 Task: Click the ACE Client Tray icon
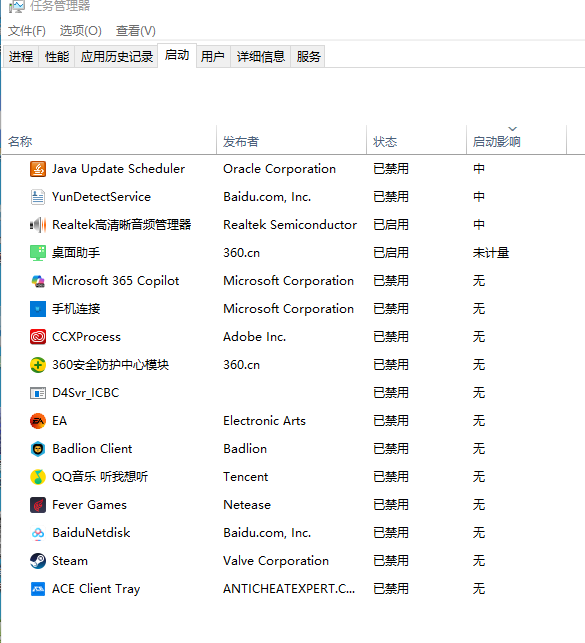click(38, 589)
